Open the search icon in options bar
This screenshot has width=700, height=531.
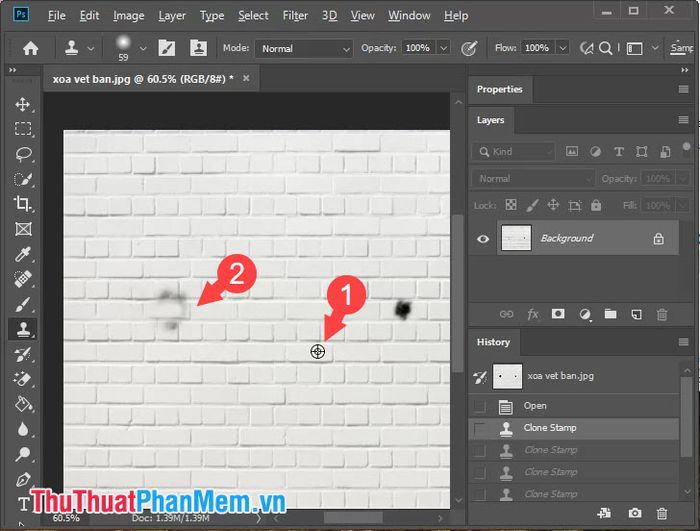[x=605, y=48]
